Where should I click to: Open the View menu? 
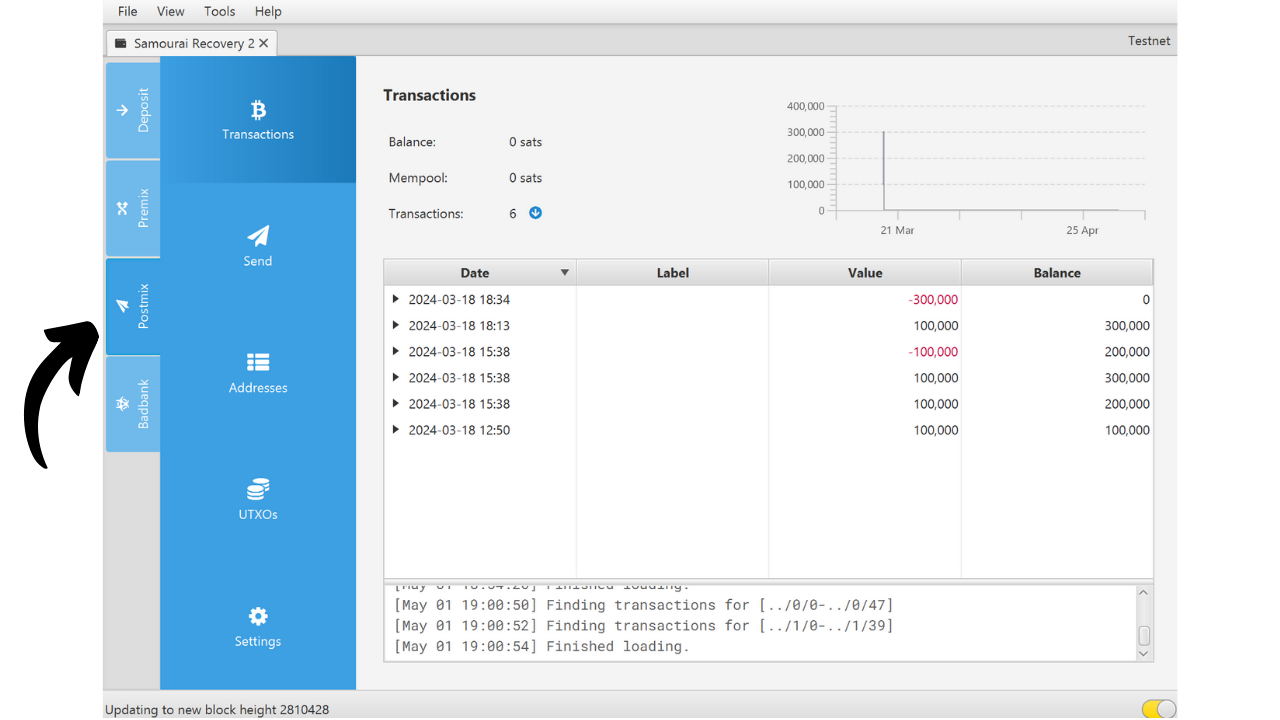[x=171, y=11]
